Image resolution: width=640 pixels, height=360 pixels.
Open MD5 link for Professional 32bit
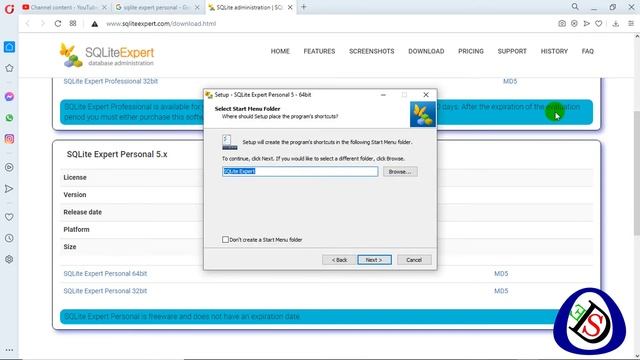click(510, 81)
